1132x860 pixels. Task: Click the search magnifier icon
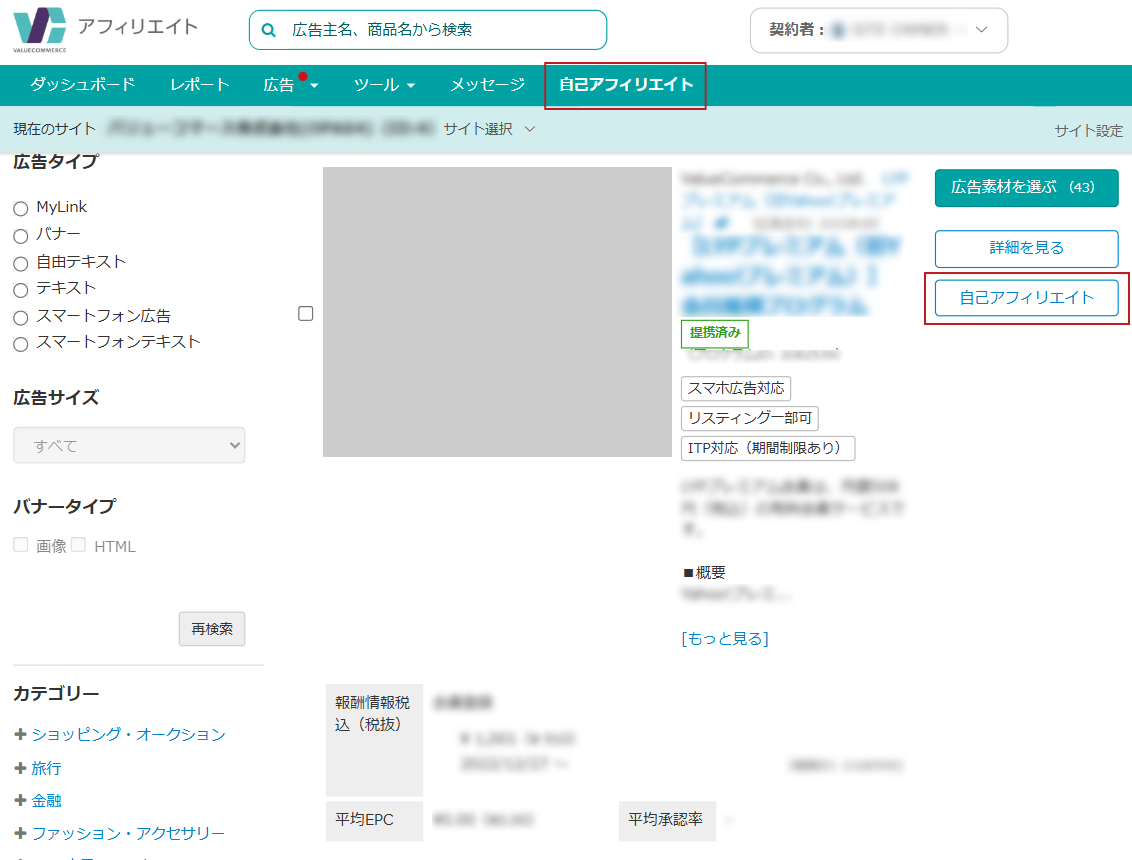268,30
